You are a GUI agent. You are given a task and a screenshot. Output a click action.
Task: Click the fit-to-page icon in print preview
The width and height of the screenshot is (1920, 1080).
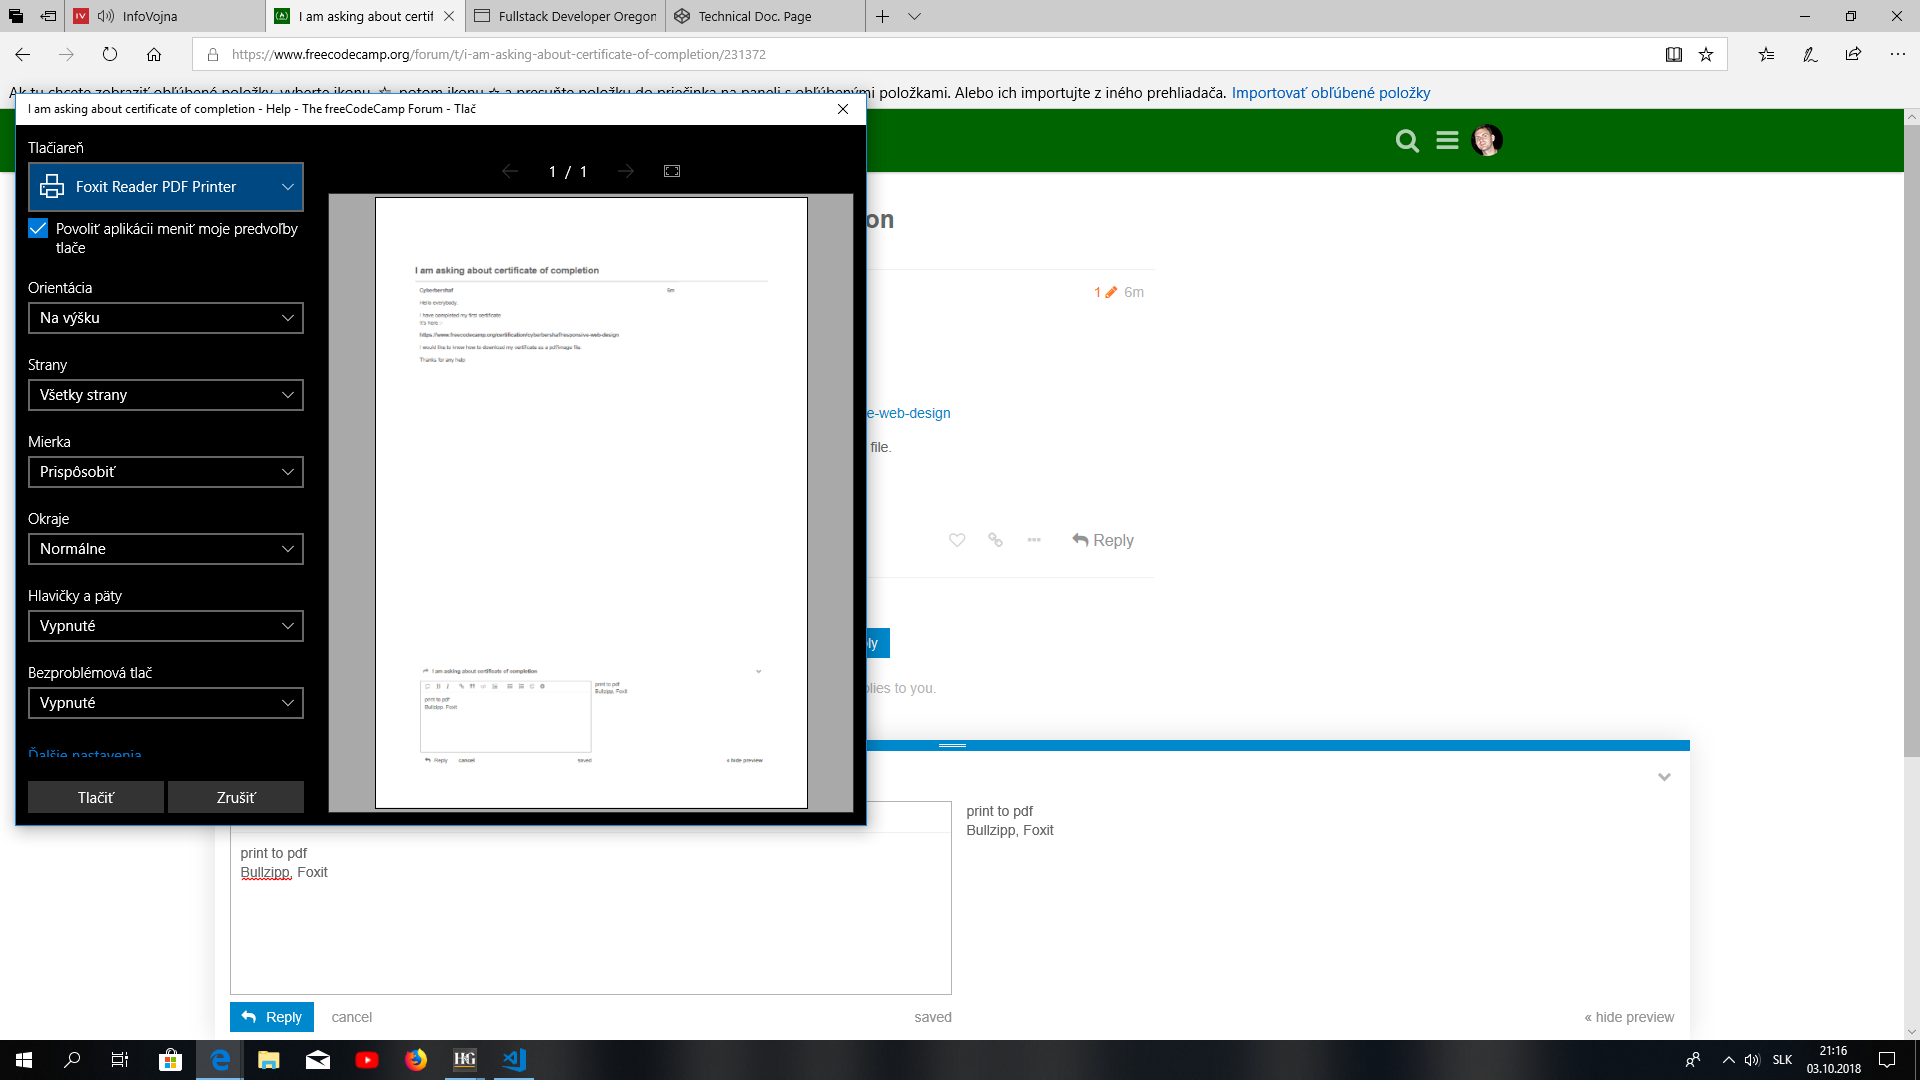pos(671,171)
